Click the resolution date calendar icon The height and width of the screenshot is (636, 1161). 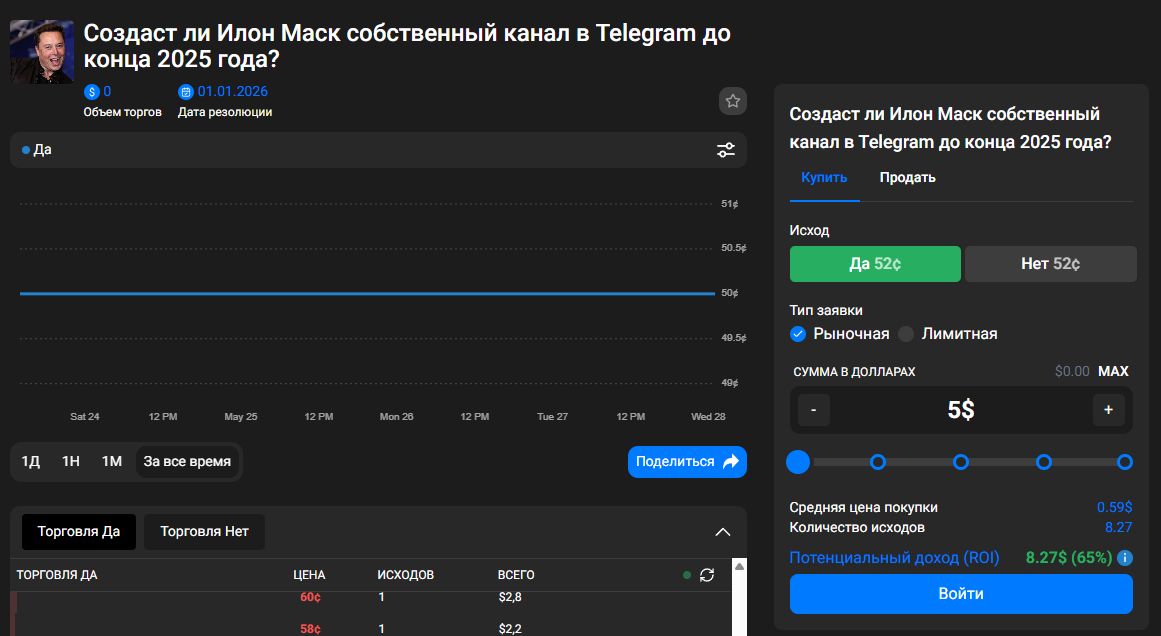(185, 92)
